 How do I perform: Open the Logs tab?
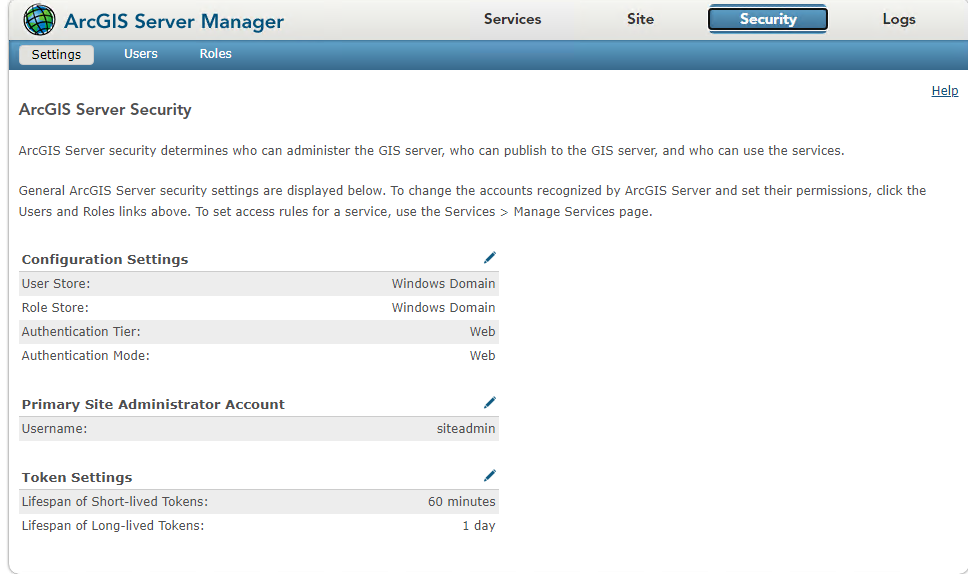click(899, 19)
